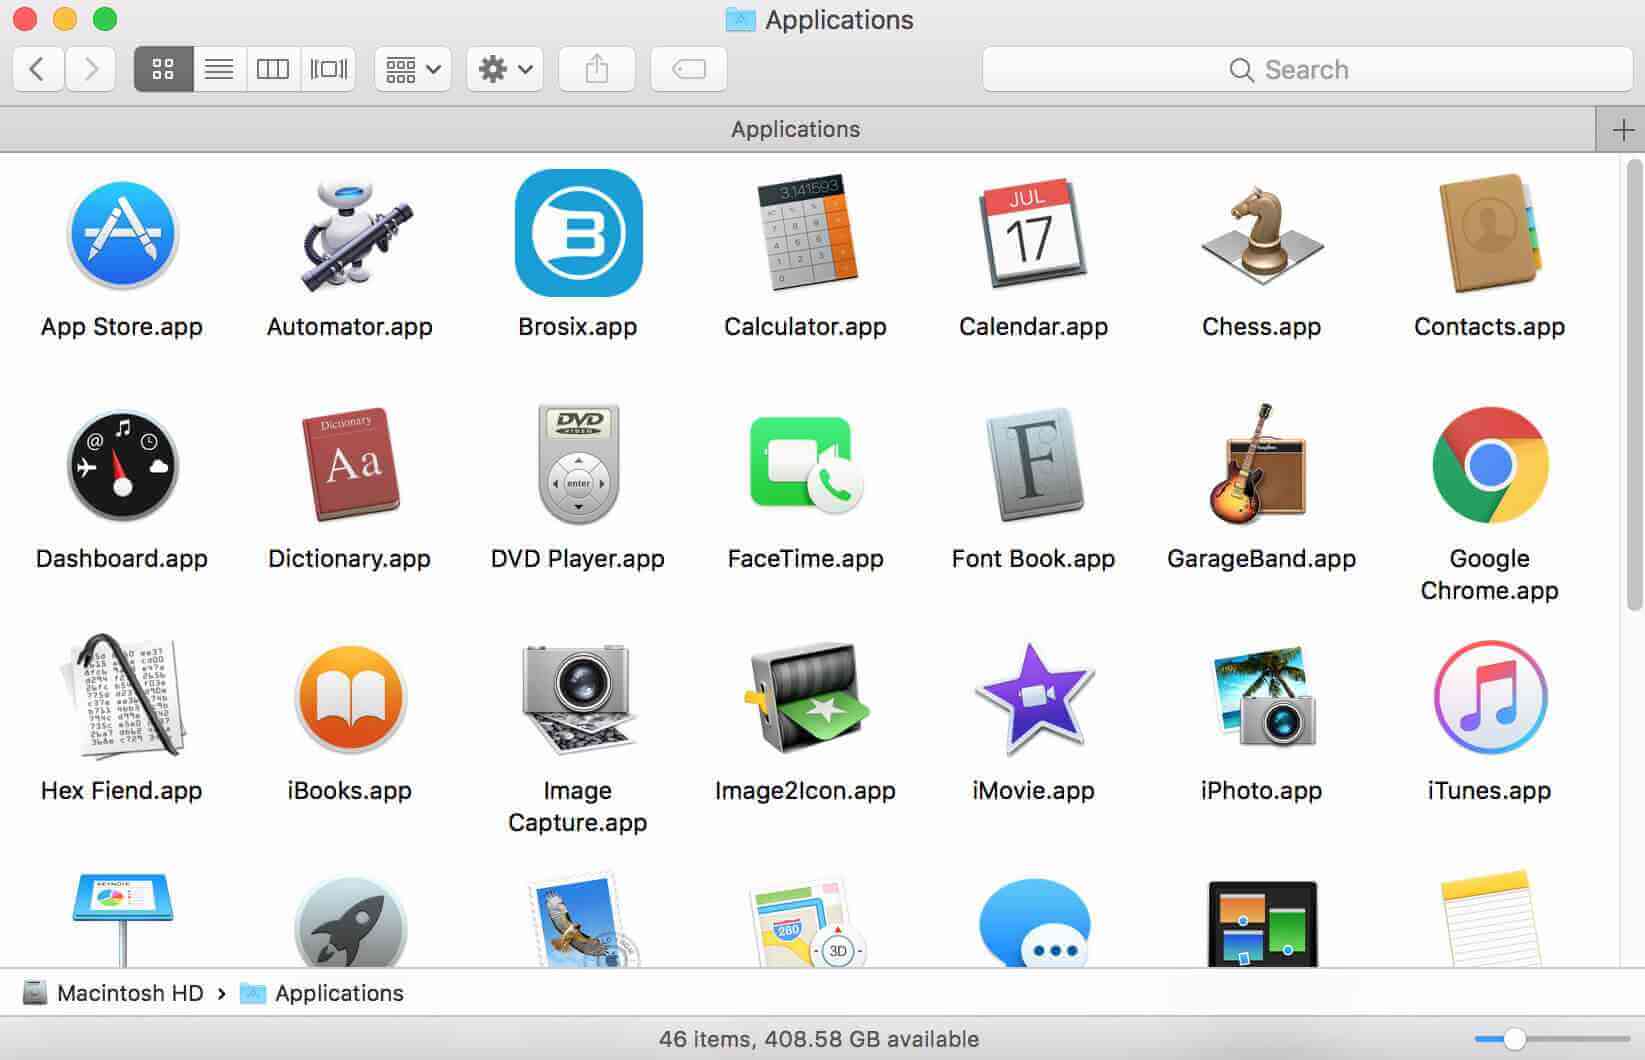Switch to column view
Screen dimensions: 1645x1060
coord(273,69)
